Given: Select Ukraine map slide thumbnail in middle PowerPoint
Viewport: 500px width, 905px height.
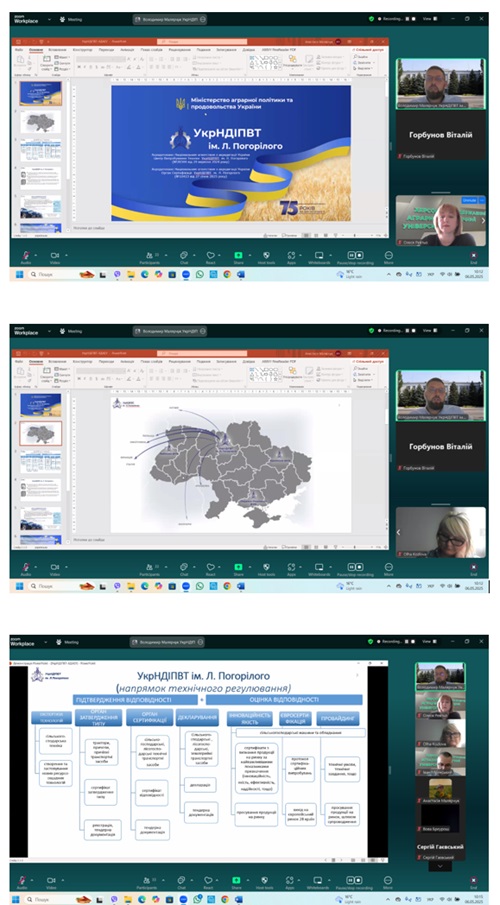Looking at the screenshot, I should click(x=40, y=433).
